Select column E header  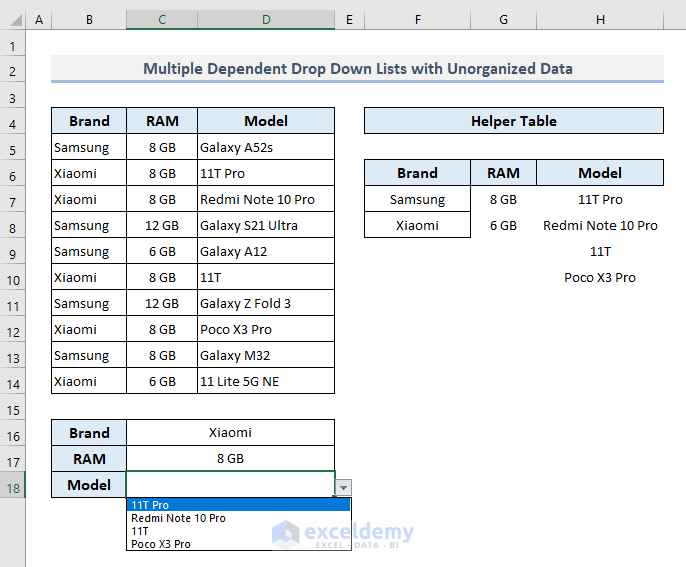point(349,19)
